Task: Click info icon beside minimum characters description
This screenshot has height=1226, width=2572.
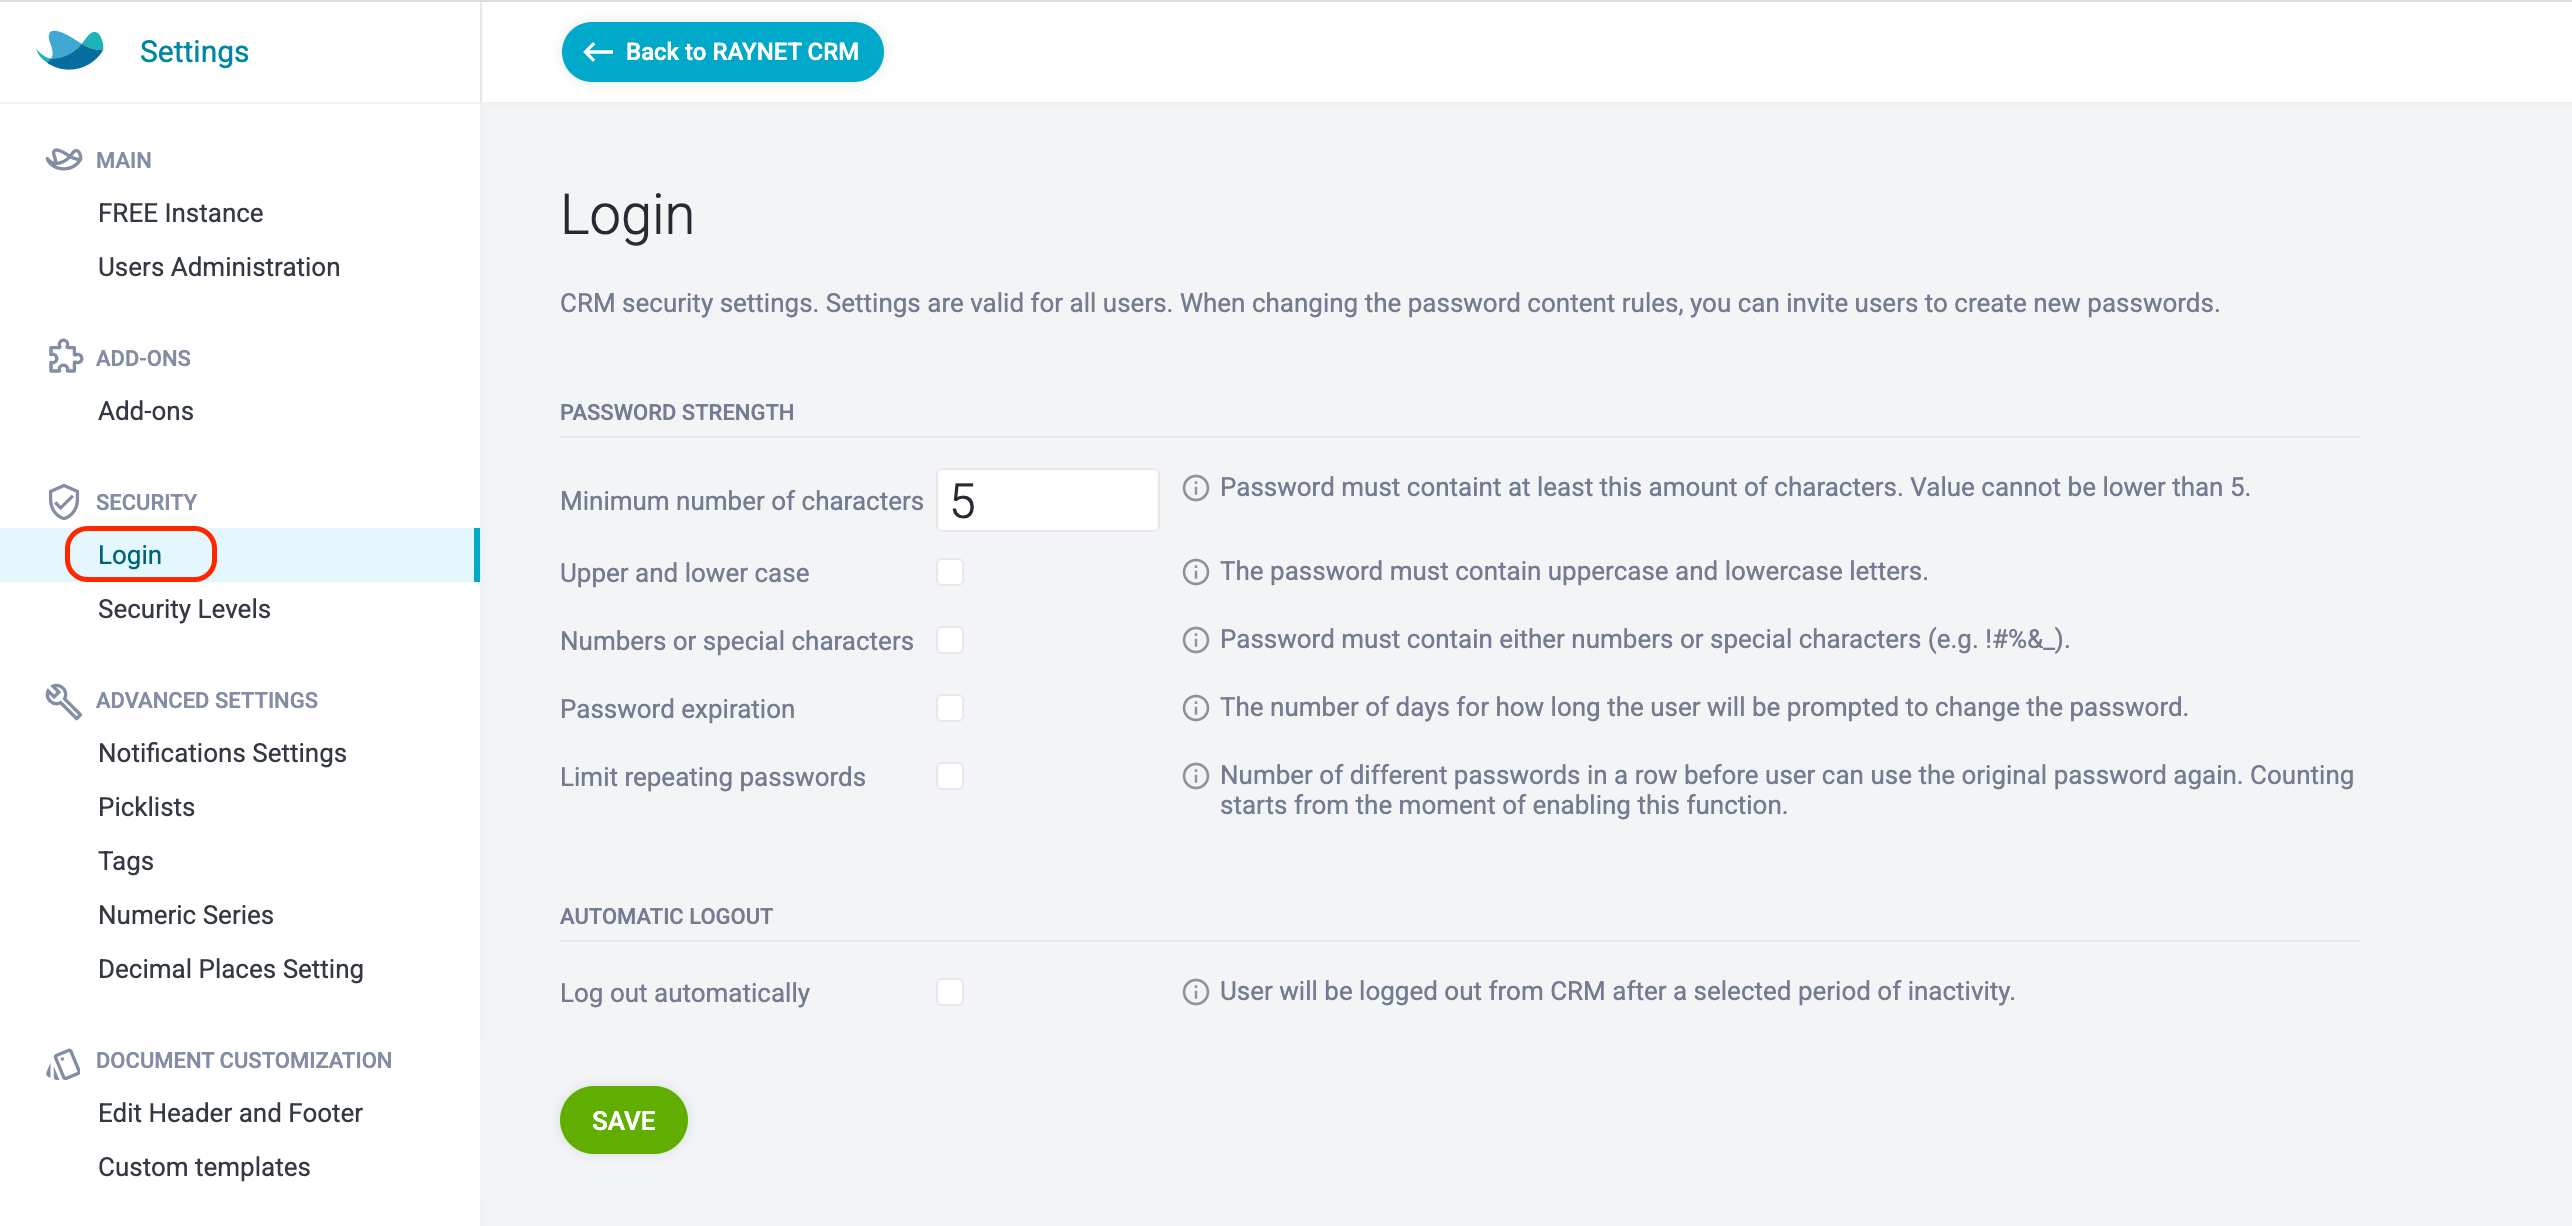Action: (x=1195, y=488)
